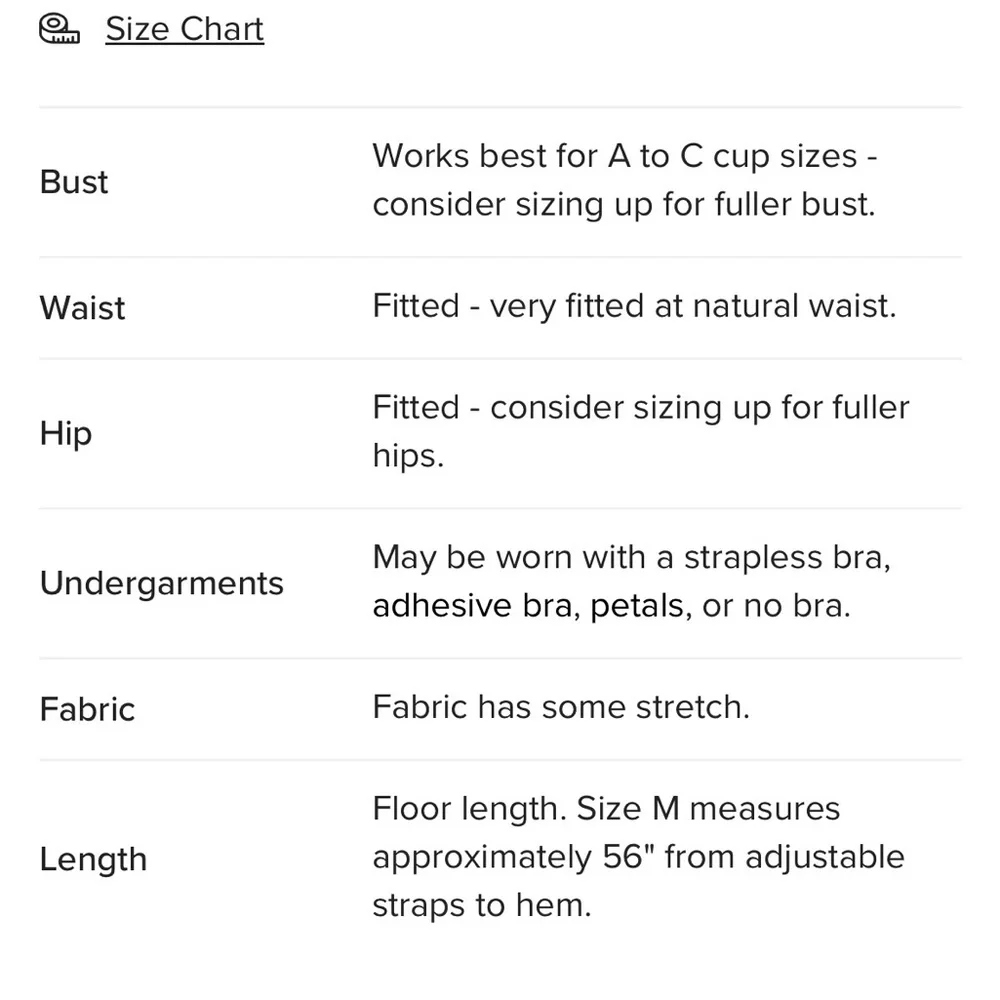The height and width of the screenshot is (1000, 1000).
Task: Select the Undergarments row label
Action: [161, 584]
